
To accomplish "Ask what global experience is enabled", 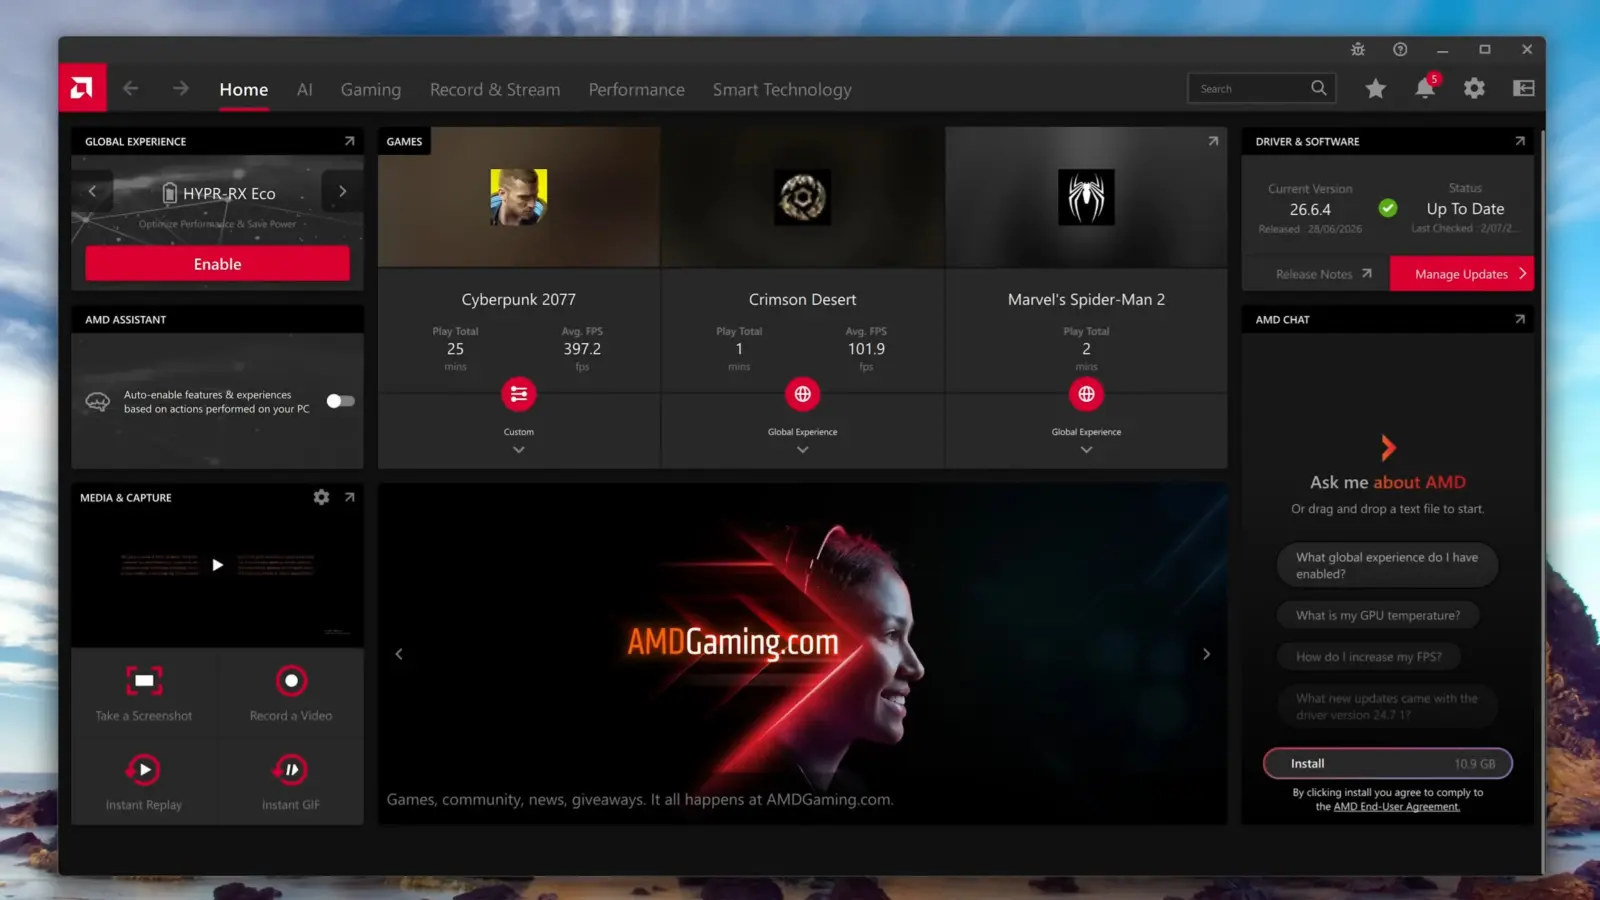I will tap(1387, 565).
